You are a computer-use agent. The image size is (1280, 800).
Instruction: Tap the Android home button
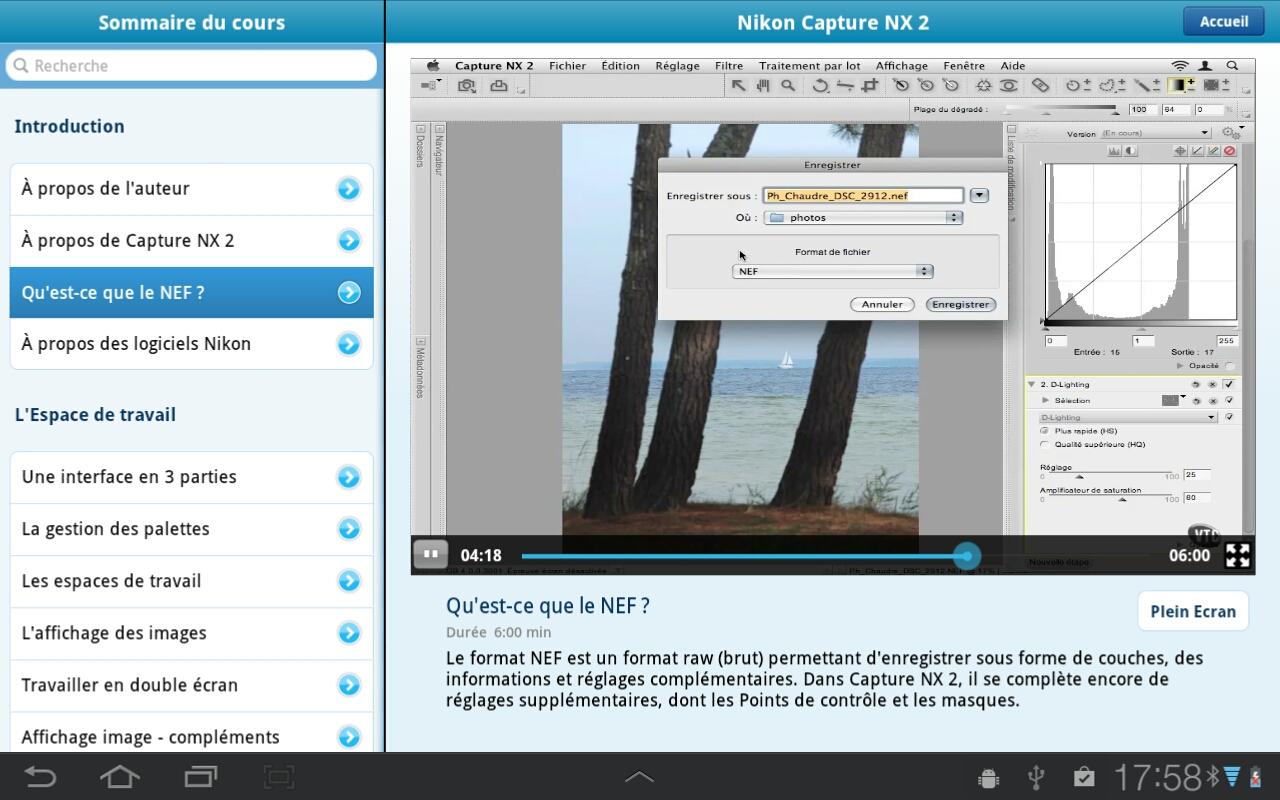pos(119,777)
